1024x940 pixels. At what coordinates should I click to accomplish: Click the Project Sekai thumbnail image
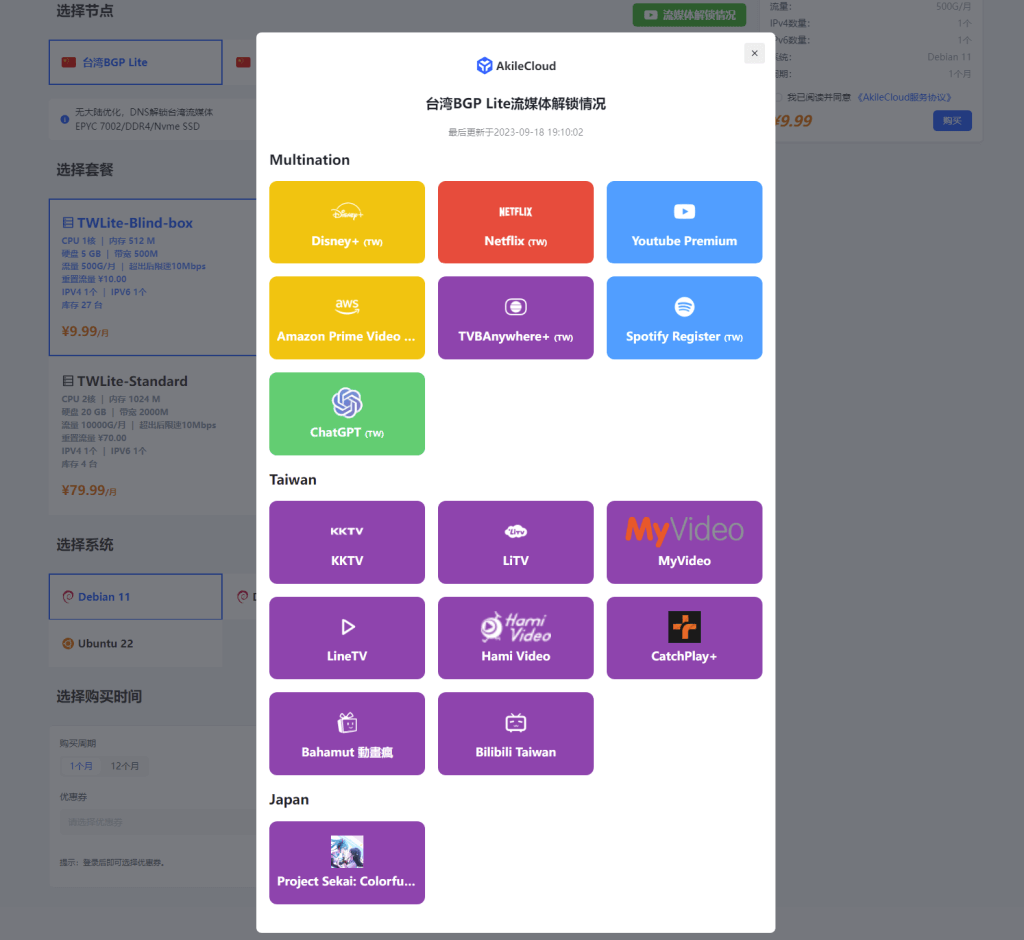[x=347, y=851]
